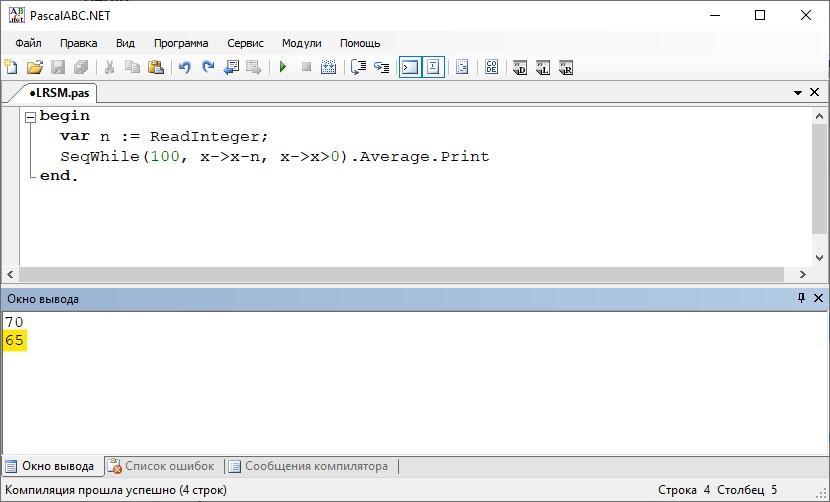Open the Помощь menu

point(360,43)
